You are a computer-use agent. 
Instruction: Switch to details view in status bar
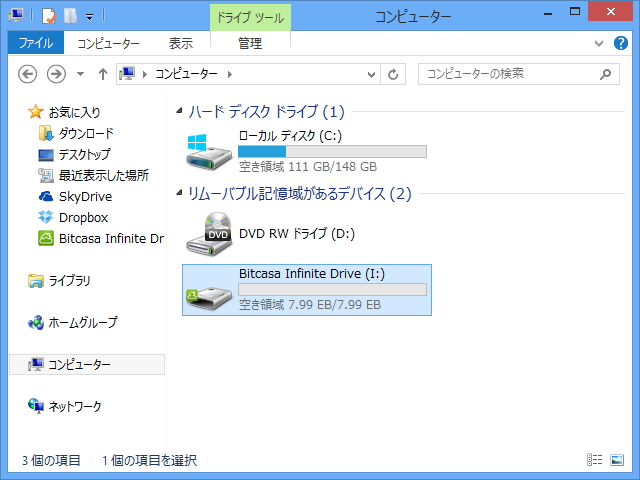click(595, 460)
